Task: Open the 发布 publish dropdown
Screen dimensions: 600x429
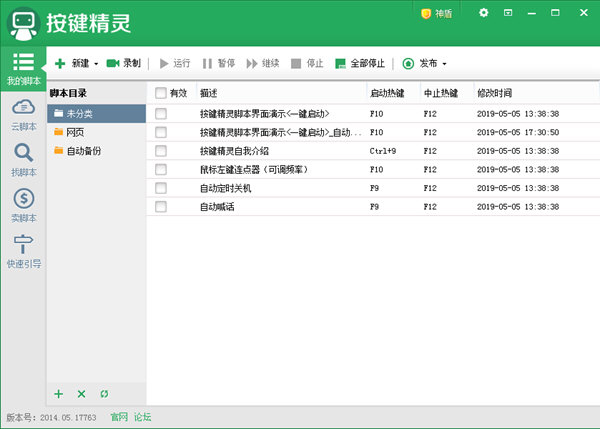Action: coord(425,63)
